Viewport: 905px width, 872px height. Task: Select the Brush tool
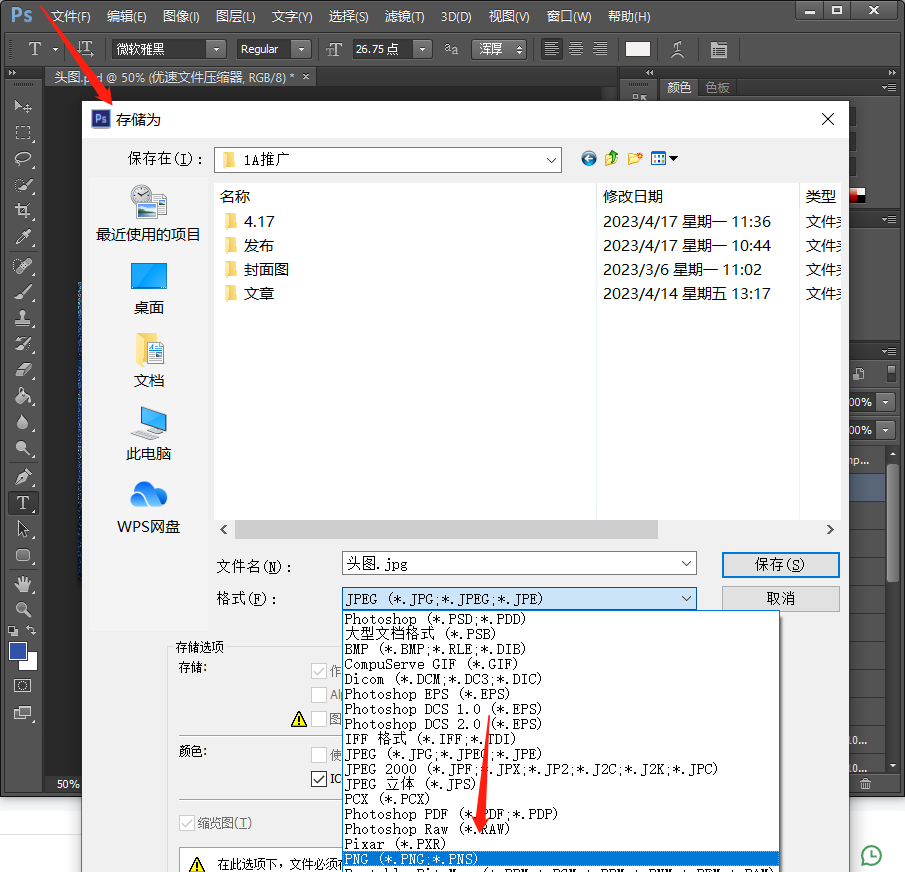pos(23,292)
